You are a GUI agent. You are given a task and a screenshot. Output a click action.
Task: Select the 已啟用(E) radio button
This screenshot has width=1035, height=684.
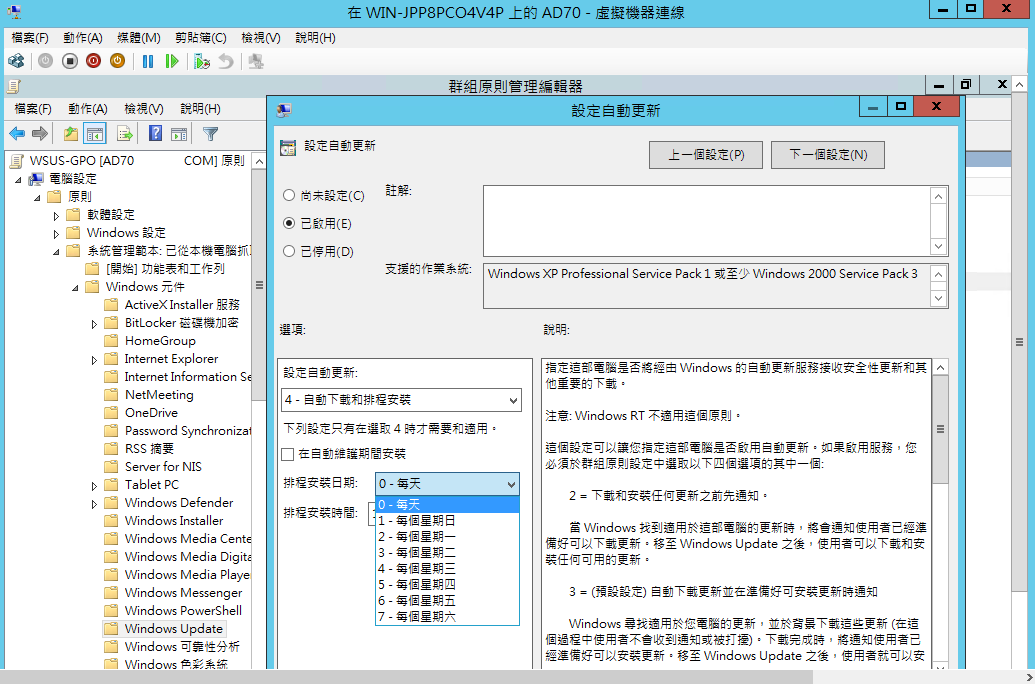point(288,223)
